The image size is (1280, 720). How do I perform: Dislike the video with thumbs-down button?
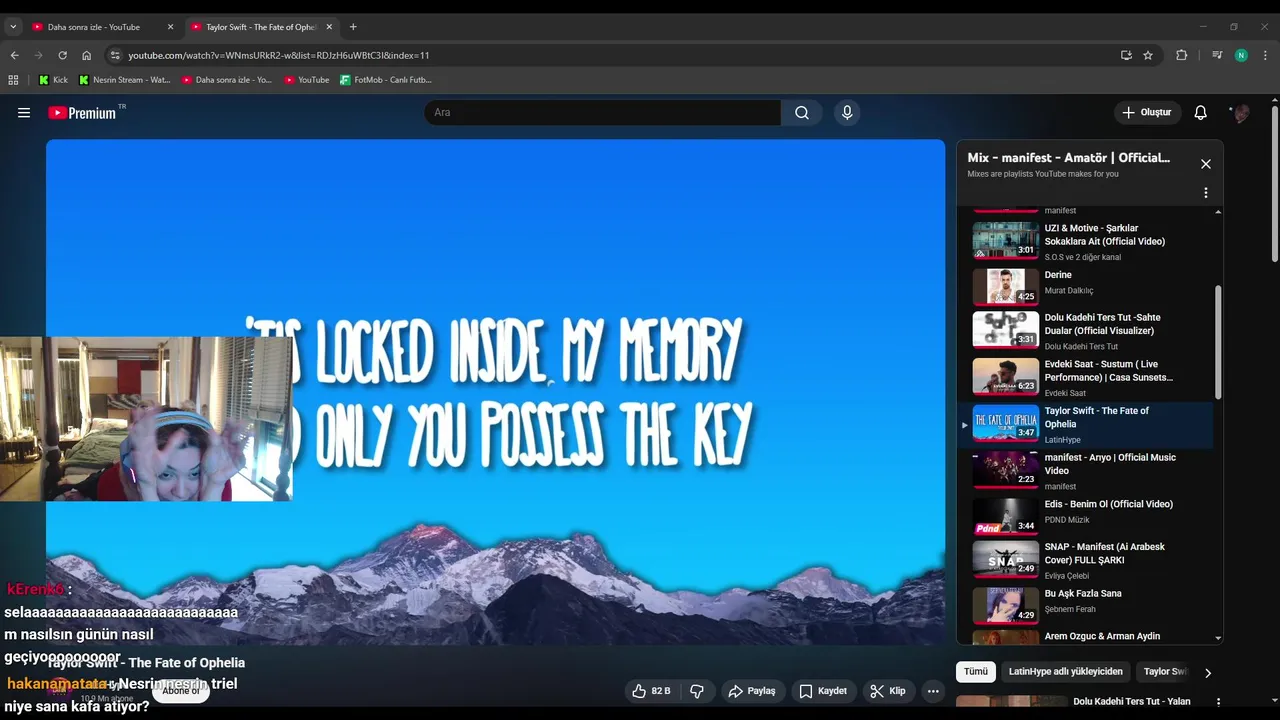point(697,691)
